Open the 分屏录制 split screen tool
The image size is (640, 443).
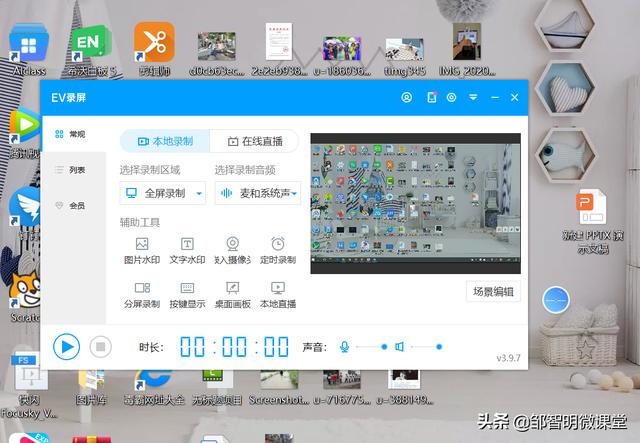142,295
